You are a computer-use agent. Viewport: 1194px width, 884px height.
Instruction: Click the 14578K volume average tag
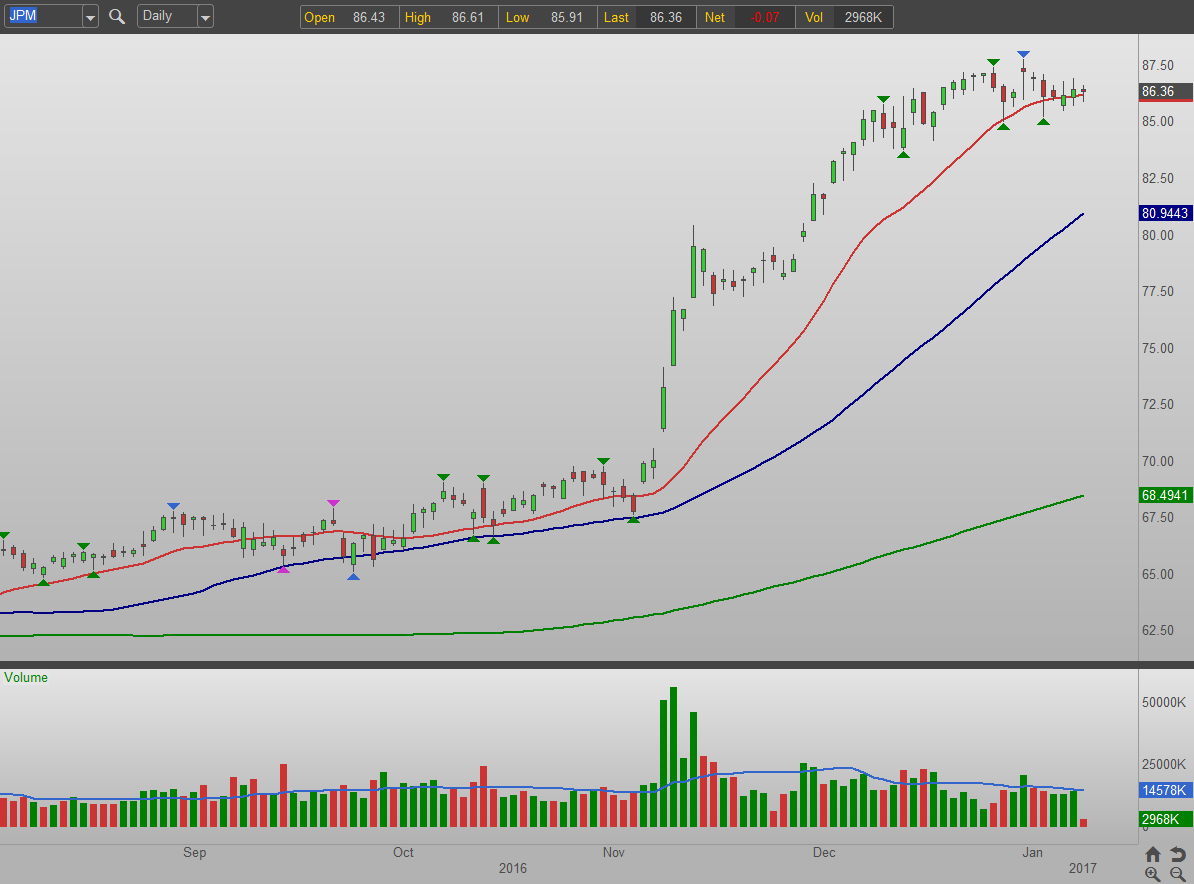pos(1165,790)
